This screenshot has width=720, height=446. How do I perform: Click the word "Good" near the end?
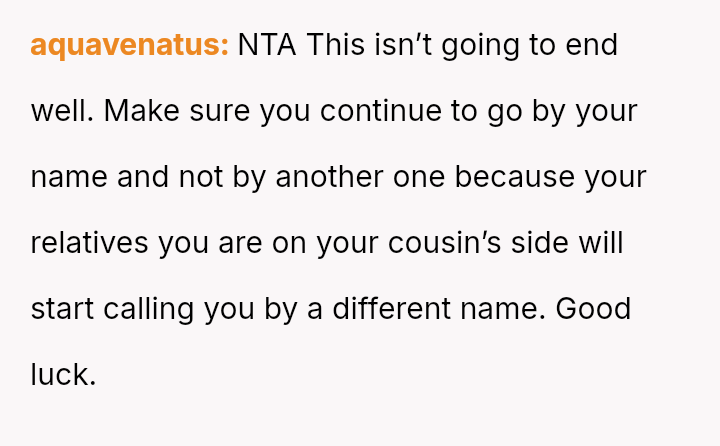click(594, 309)
